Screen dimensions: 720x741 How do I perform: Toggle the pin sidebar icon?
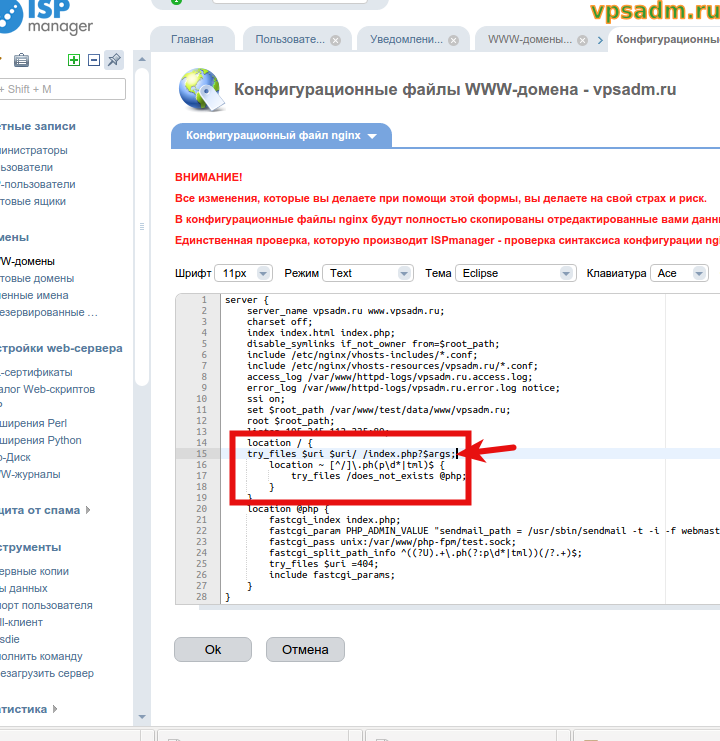tap(114, 60)
